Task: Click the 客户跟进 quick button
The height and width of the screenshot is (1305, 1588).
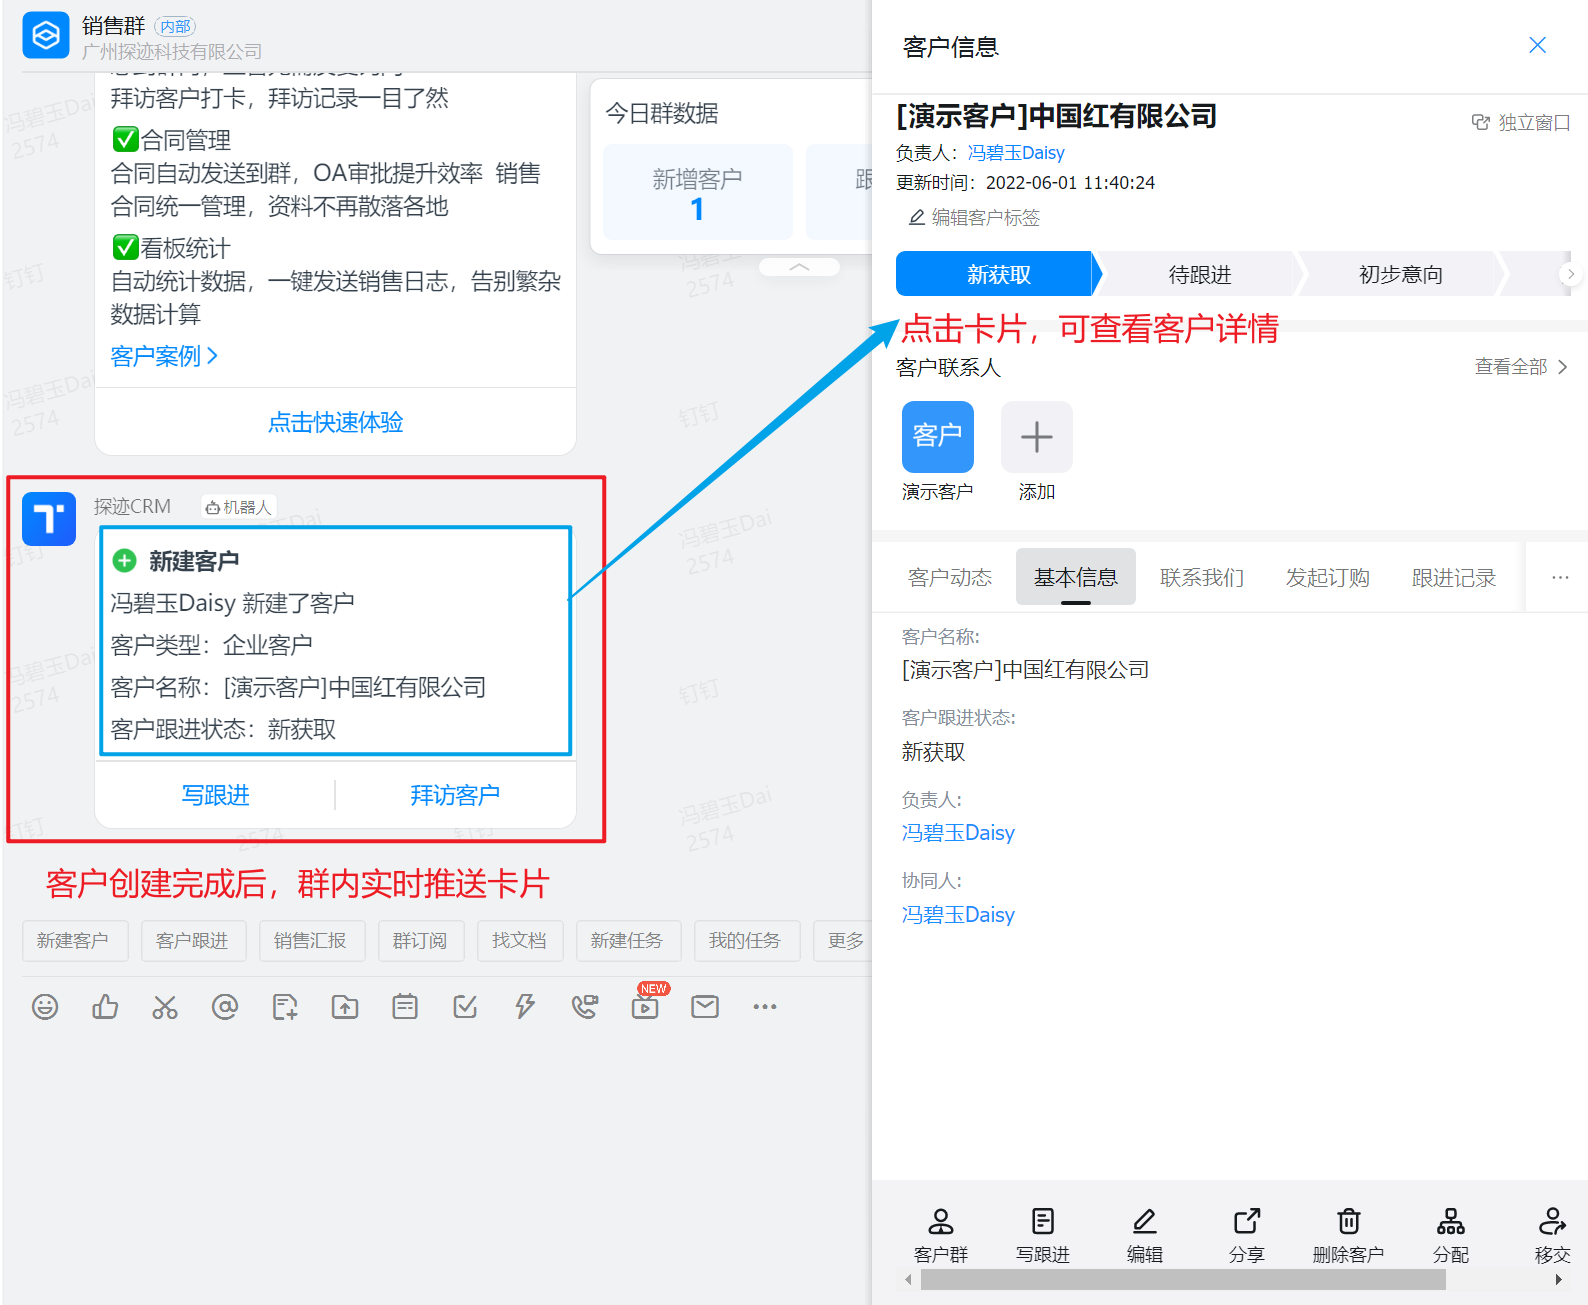Action: tap(193, 941)
